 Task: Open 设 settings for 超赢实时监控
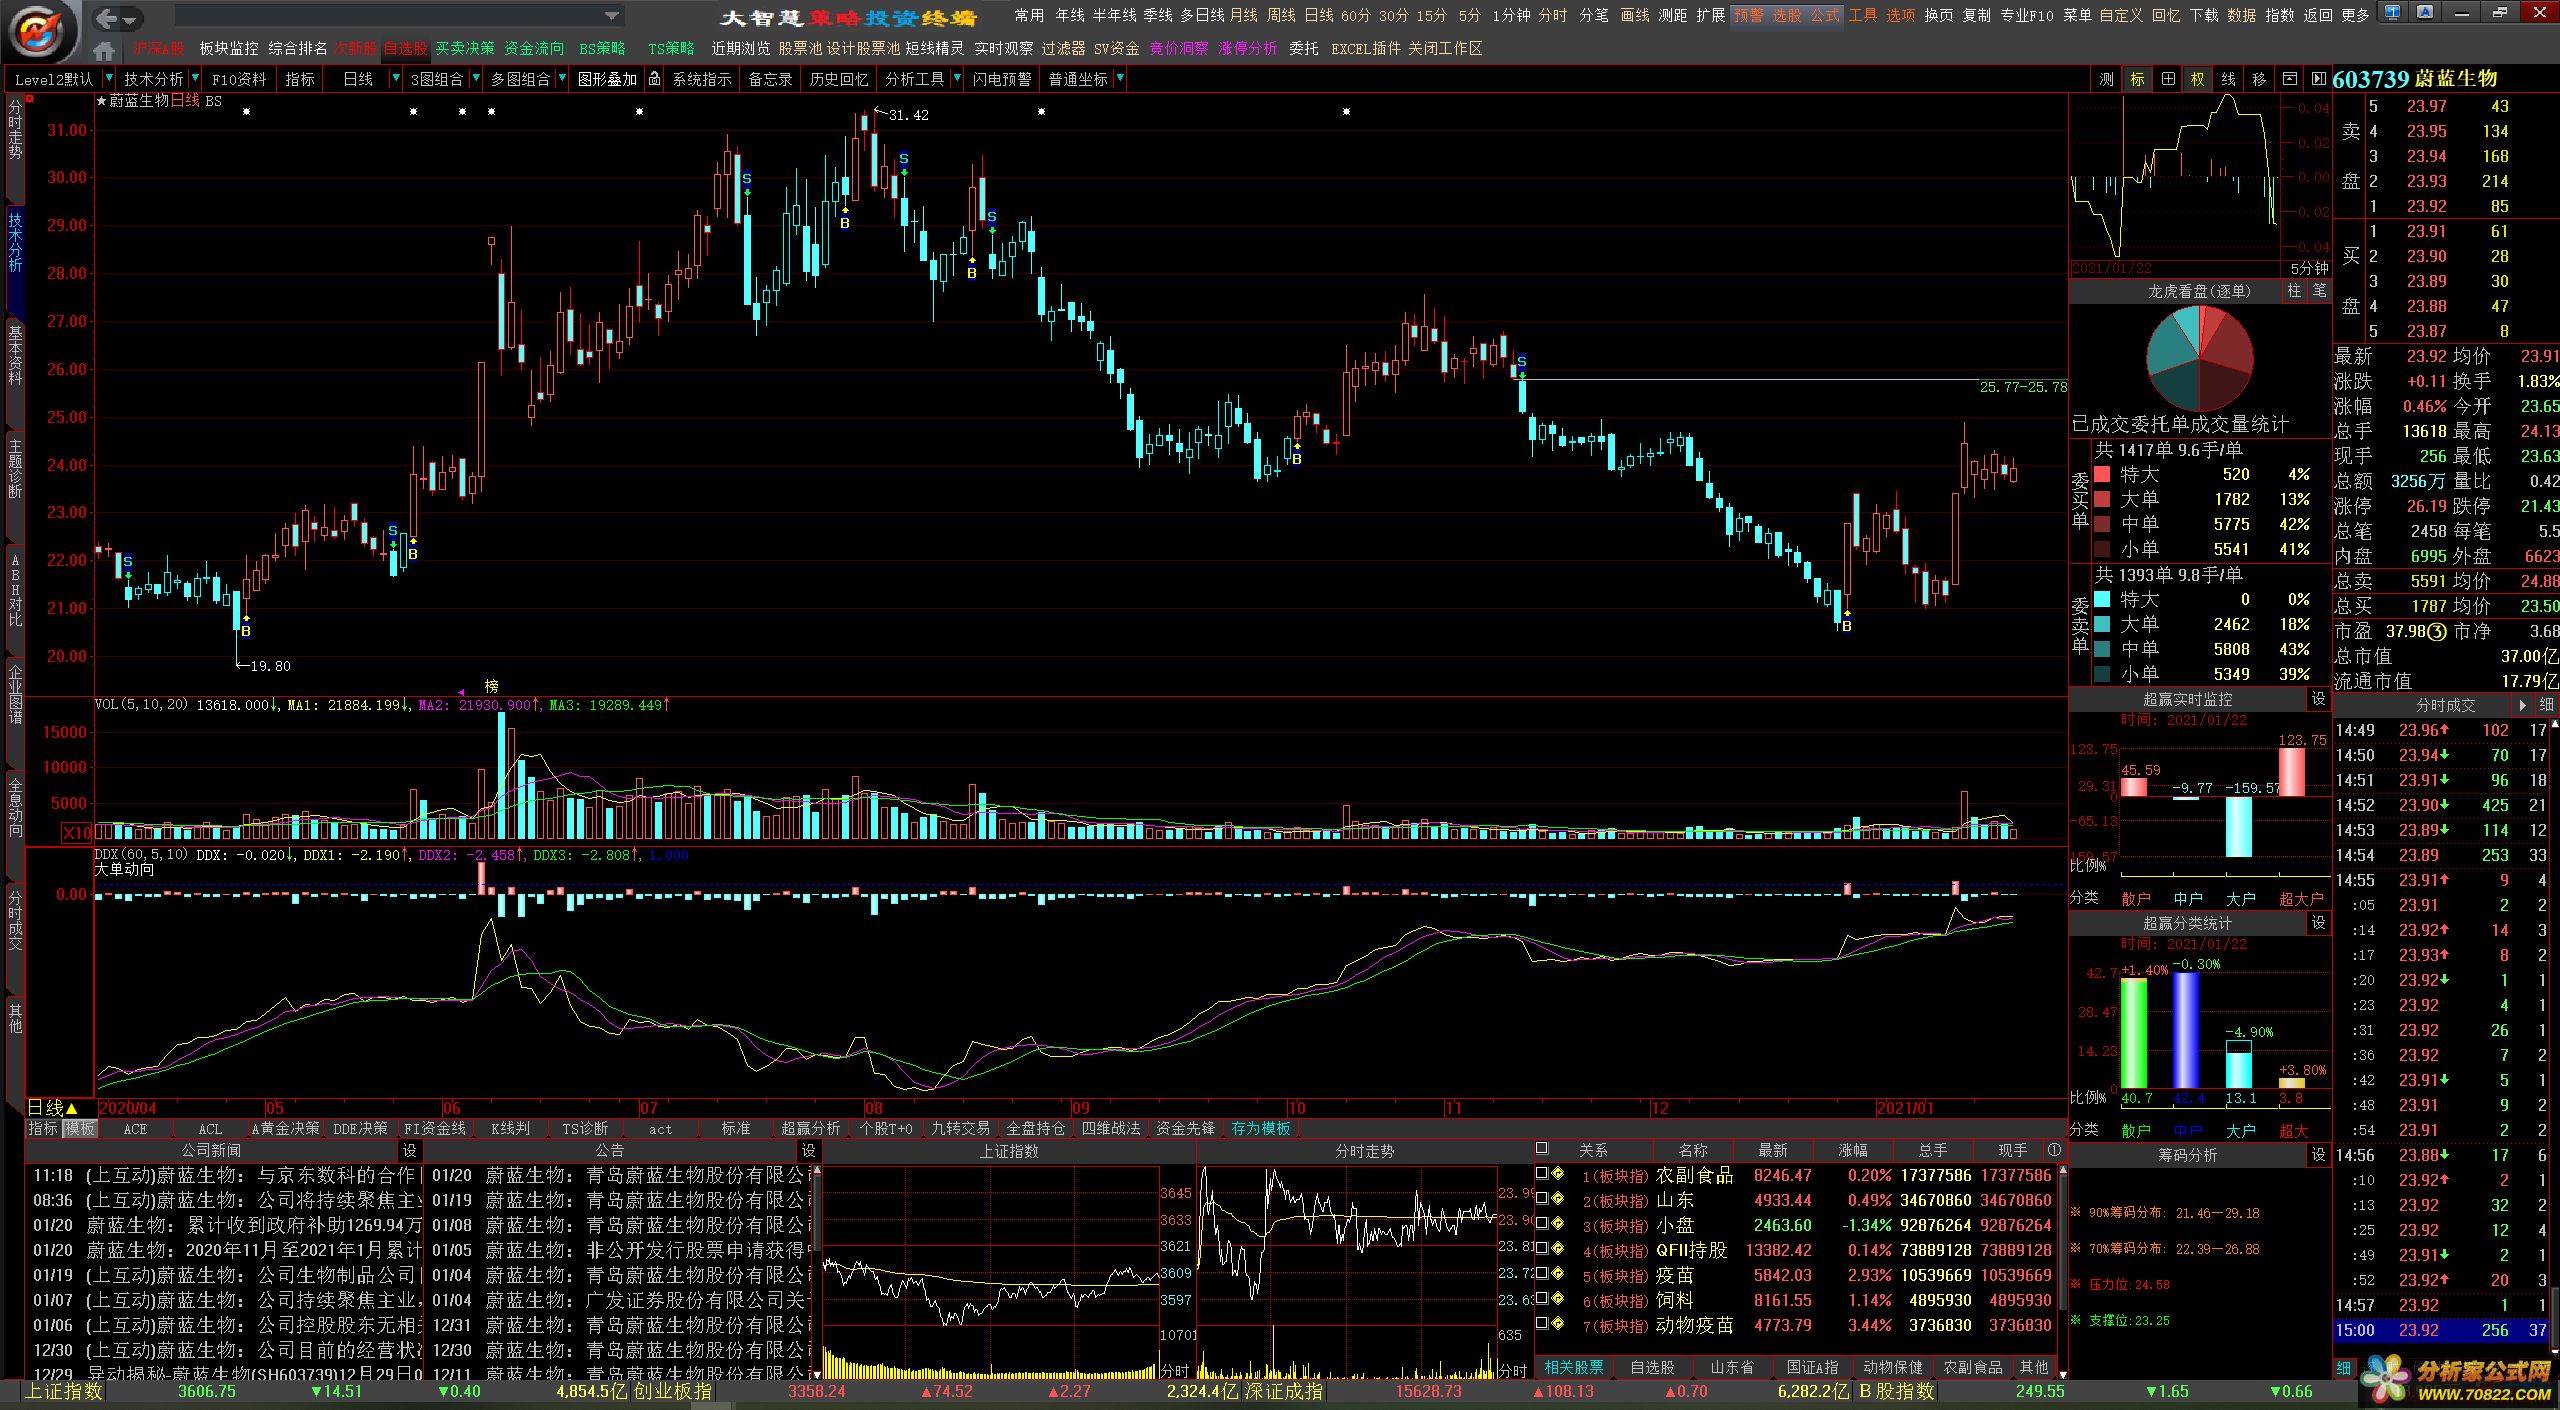pyautogui.click(x=2318, y=699)
